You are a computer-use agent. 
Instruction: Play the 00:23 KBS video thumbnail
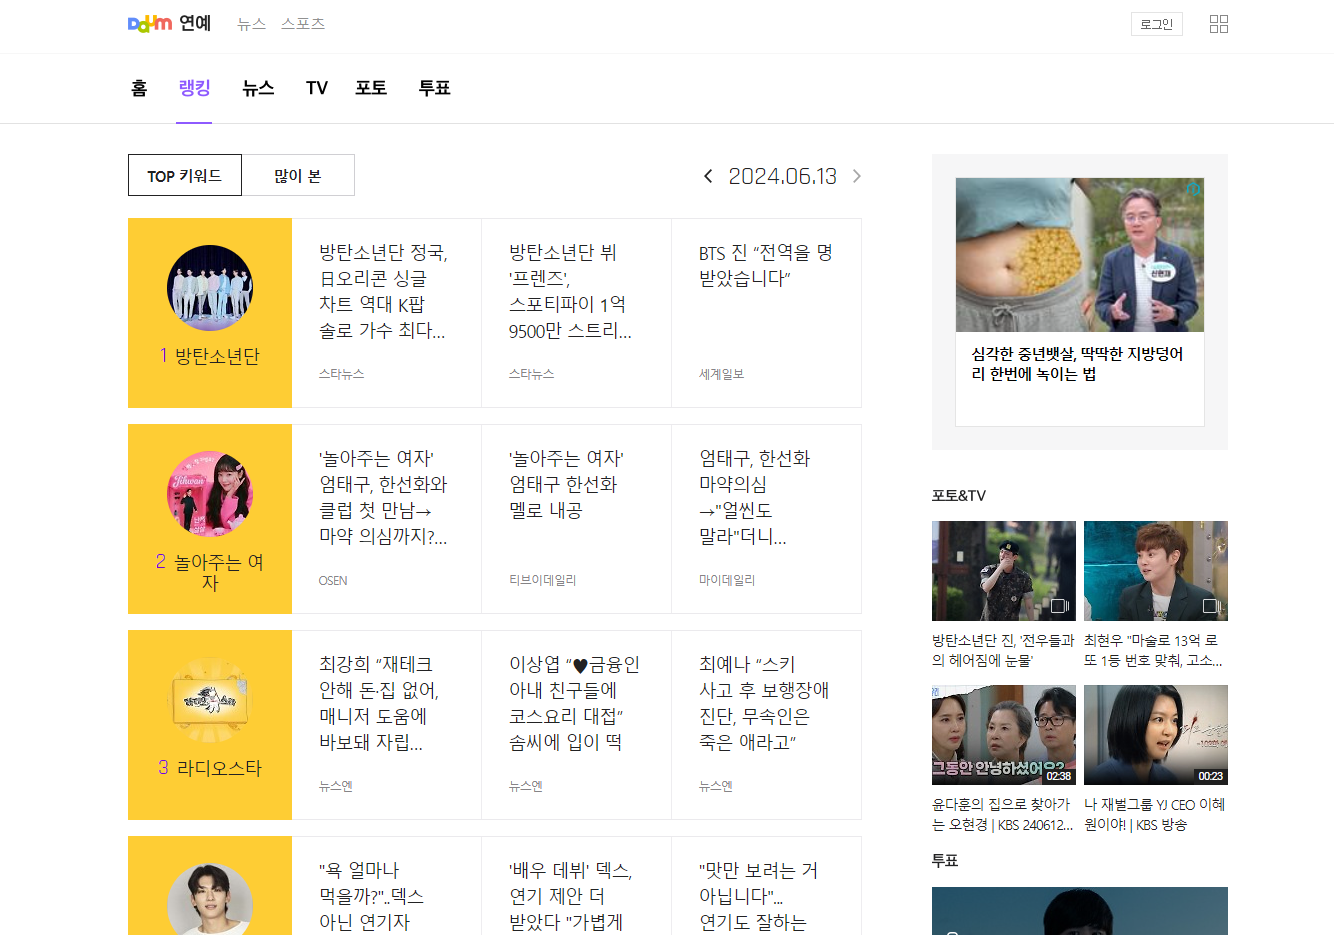[1156, 735]
